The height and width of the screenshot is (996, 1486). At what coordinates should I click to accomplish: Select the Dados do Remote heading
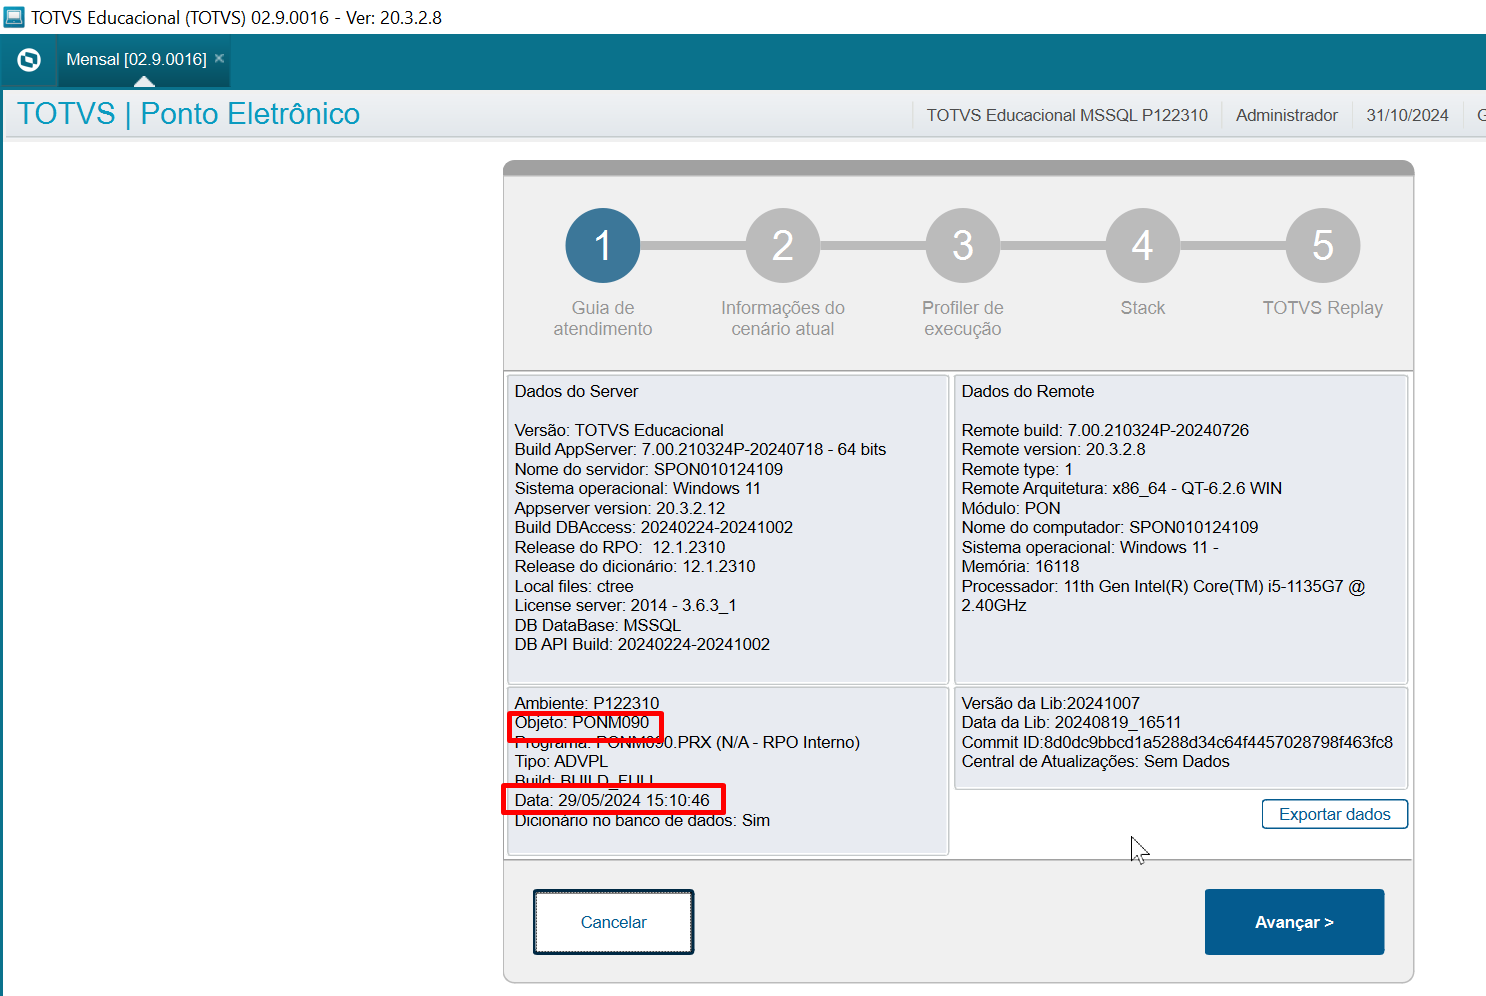tap(1028, 391)
